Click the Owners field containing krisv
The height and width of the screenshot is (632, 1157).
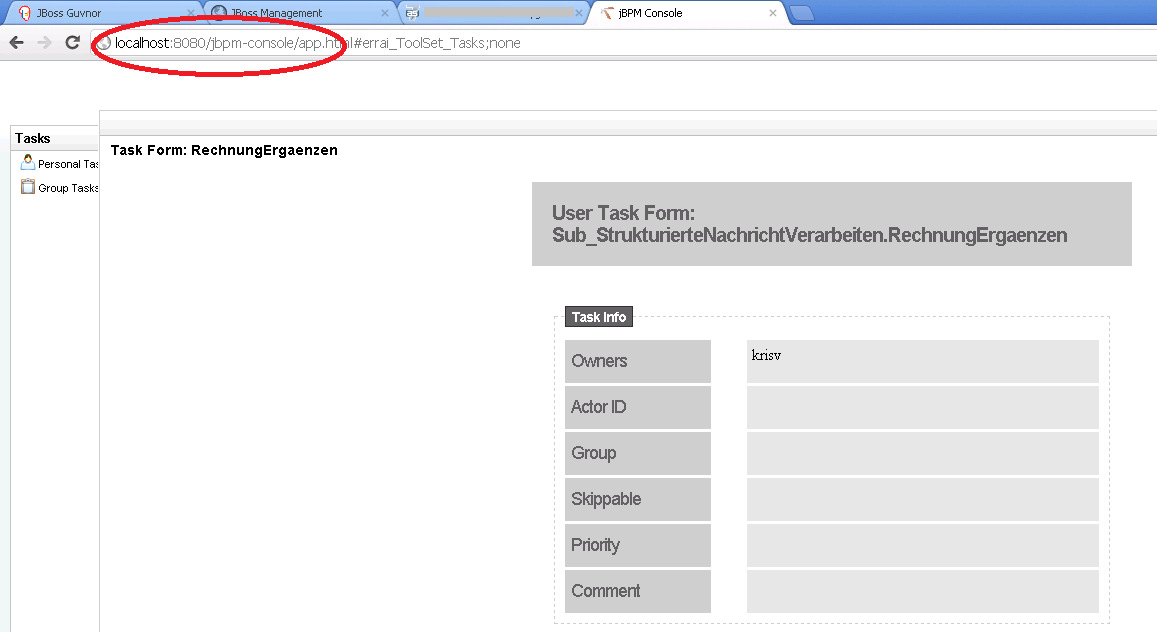point(922,361)
